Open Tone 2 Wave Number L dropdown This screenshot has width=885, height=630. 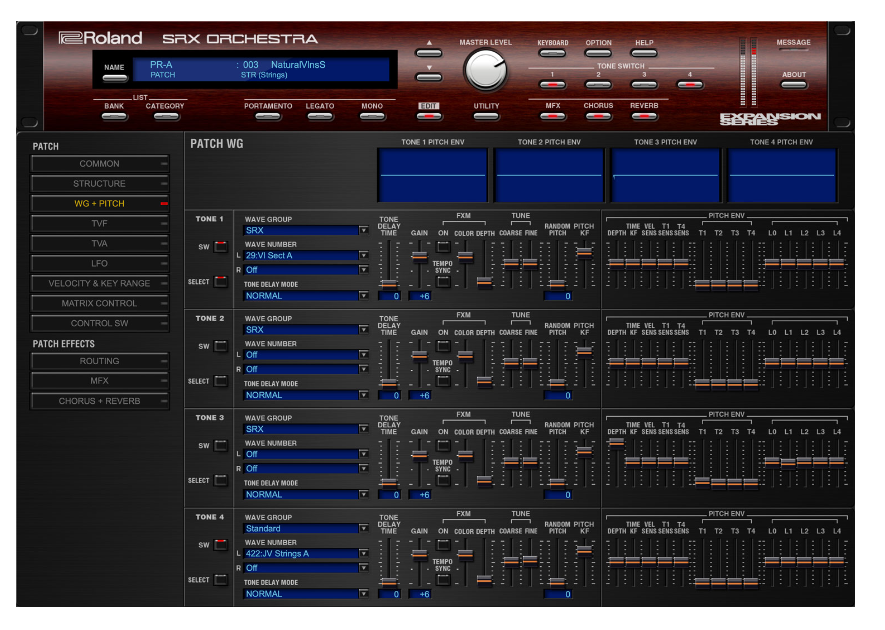point(306,355)
